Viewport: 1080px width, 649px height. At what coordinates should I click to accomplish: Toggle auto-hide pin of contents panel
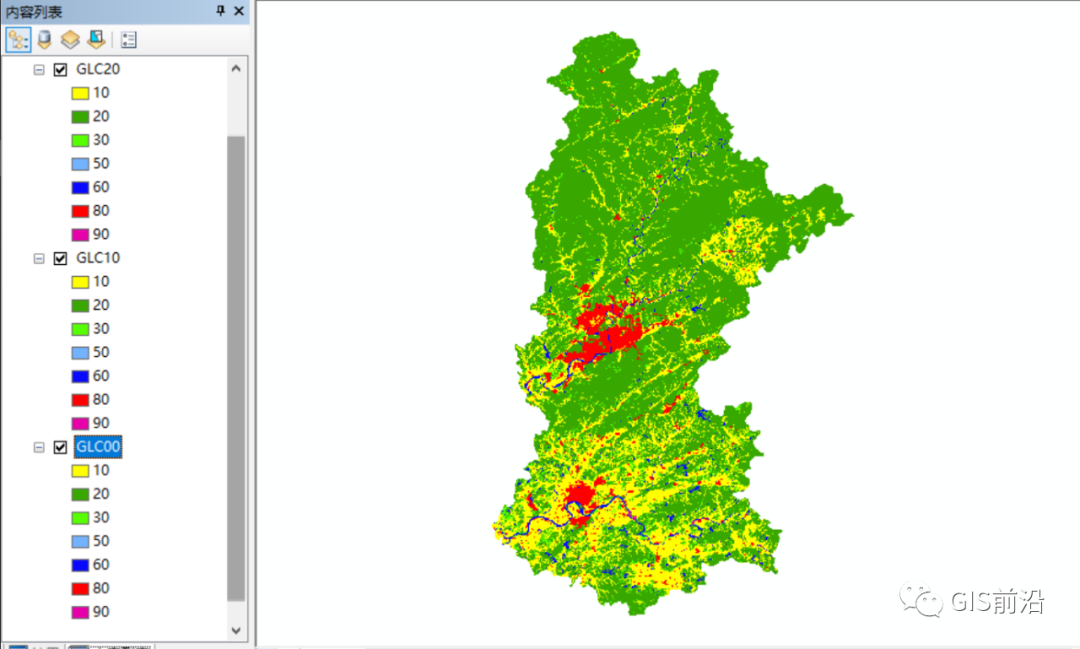click(220, 10)
